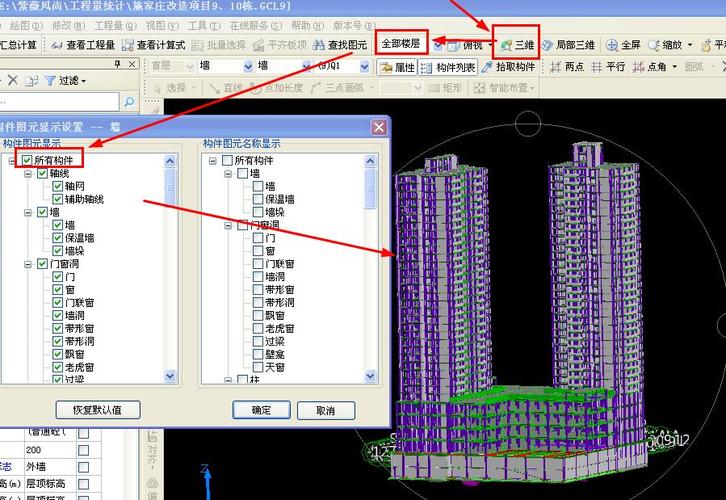This screenshot has height=500, width=726.
Task: Select the 直线 line drawing tool
Action: click(x=225, y=88)
